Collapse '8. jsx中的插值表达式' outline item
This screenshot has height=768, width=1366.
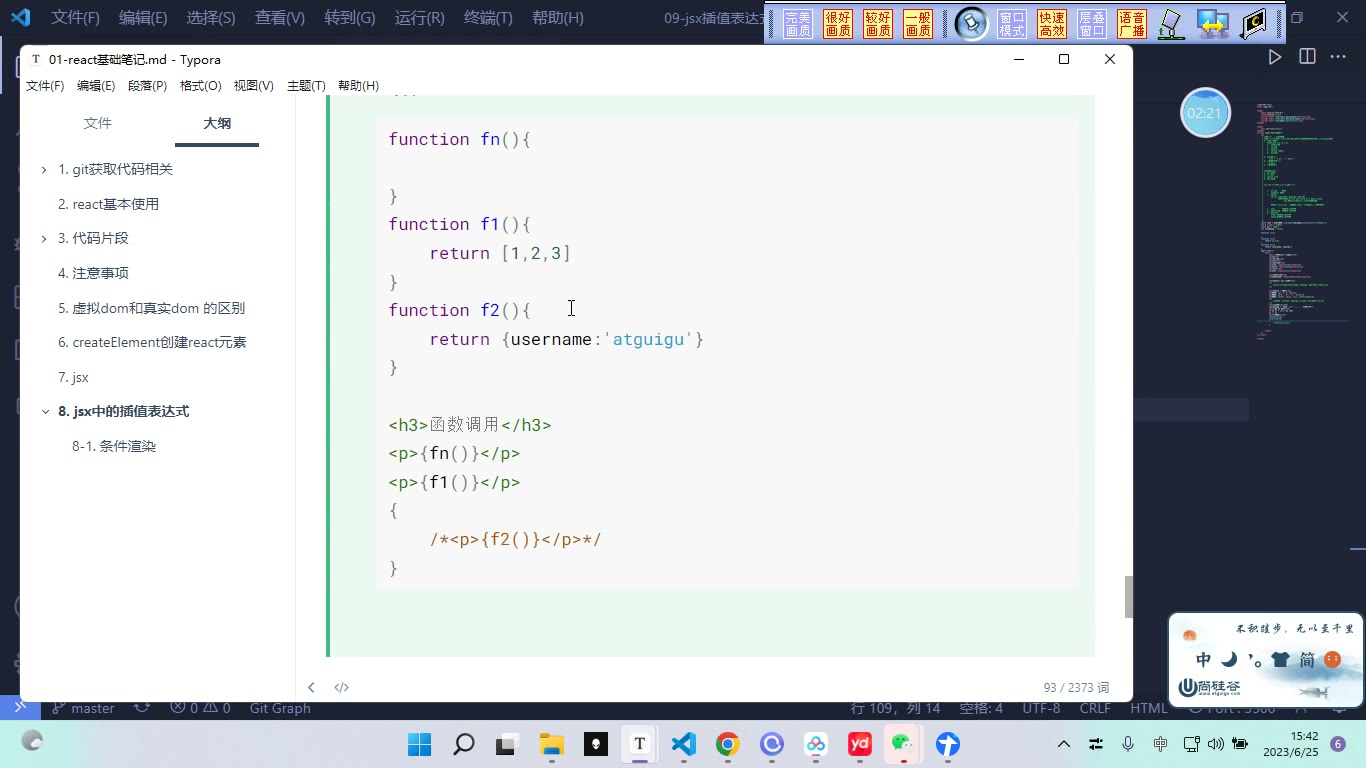[x=44, y=412]
